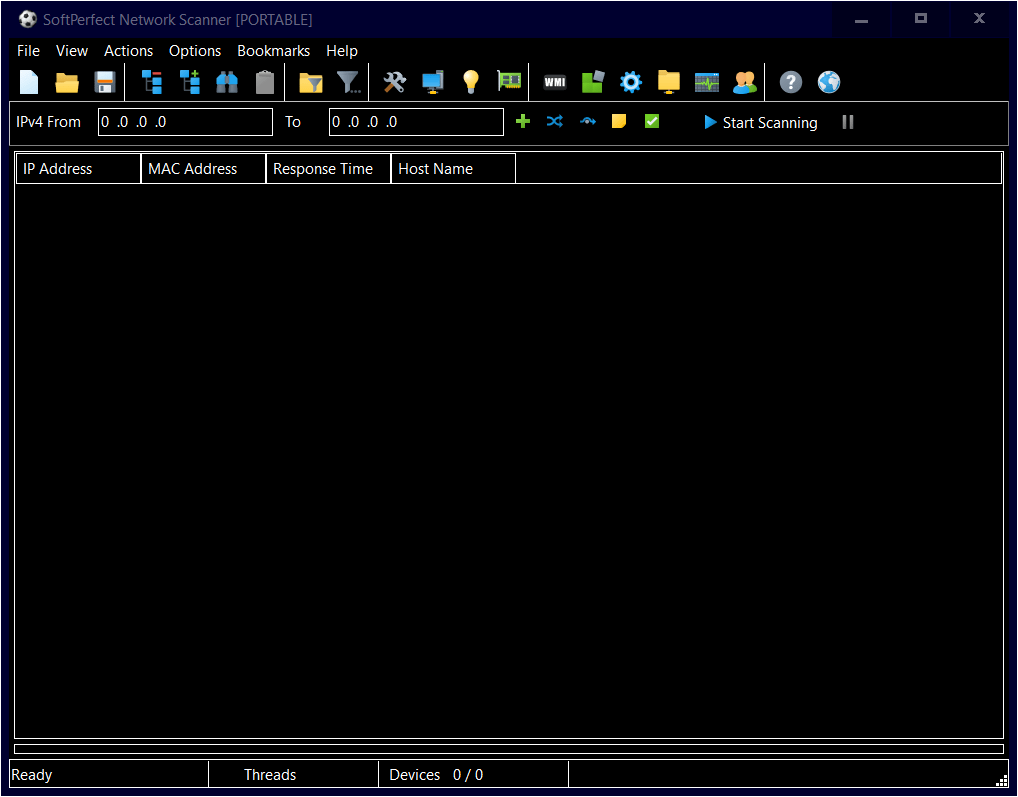Screen dimensions: 1018x797
Task: Click the Start Scanning button
Action: [761, 123]
